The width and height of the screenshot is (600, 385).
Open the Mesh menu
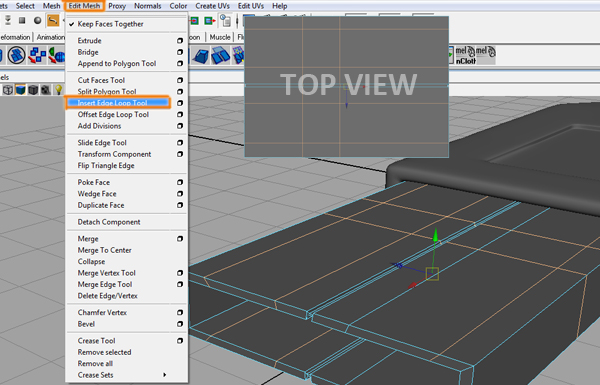[x=51, y=6]
